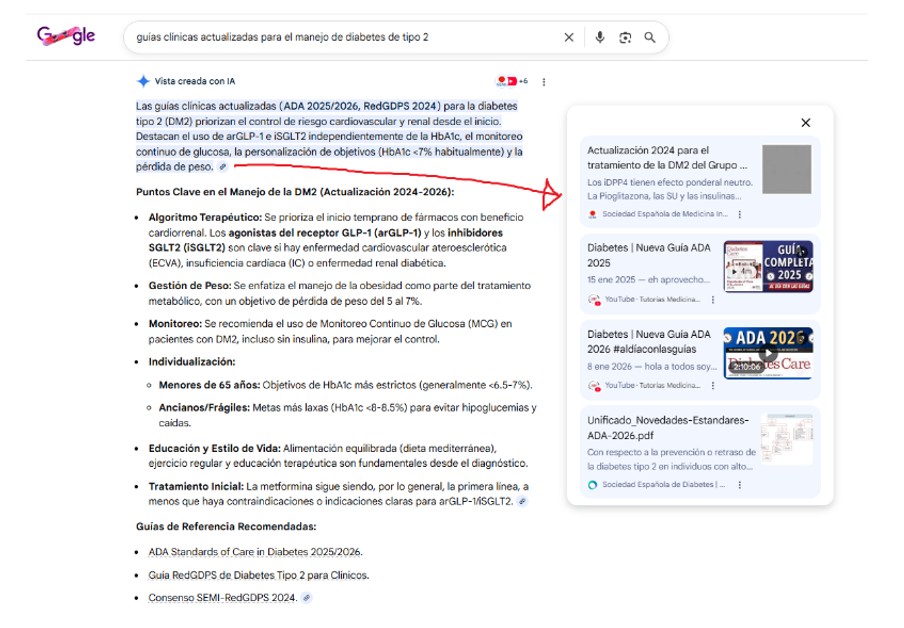Click the link icon after 'arGLP-1/iSGLT2'

(522, 501)
